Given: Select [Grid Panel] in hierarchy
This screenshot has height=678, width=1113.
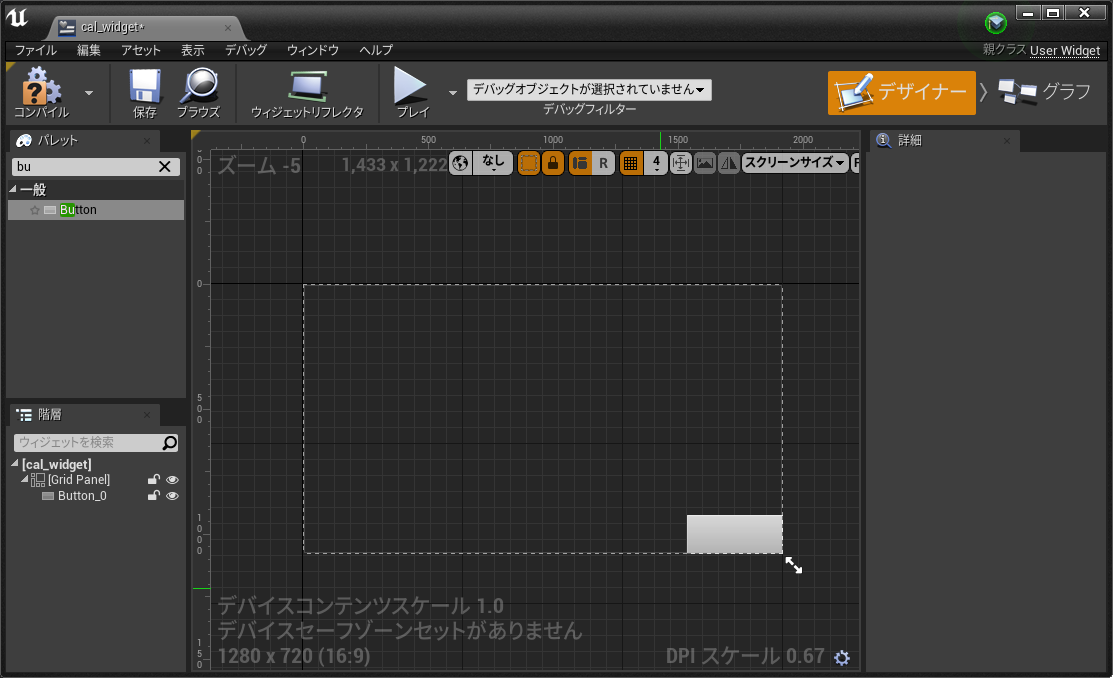Looking at the screenshot, I should click(79, 480).
